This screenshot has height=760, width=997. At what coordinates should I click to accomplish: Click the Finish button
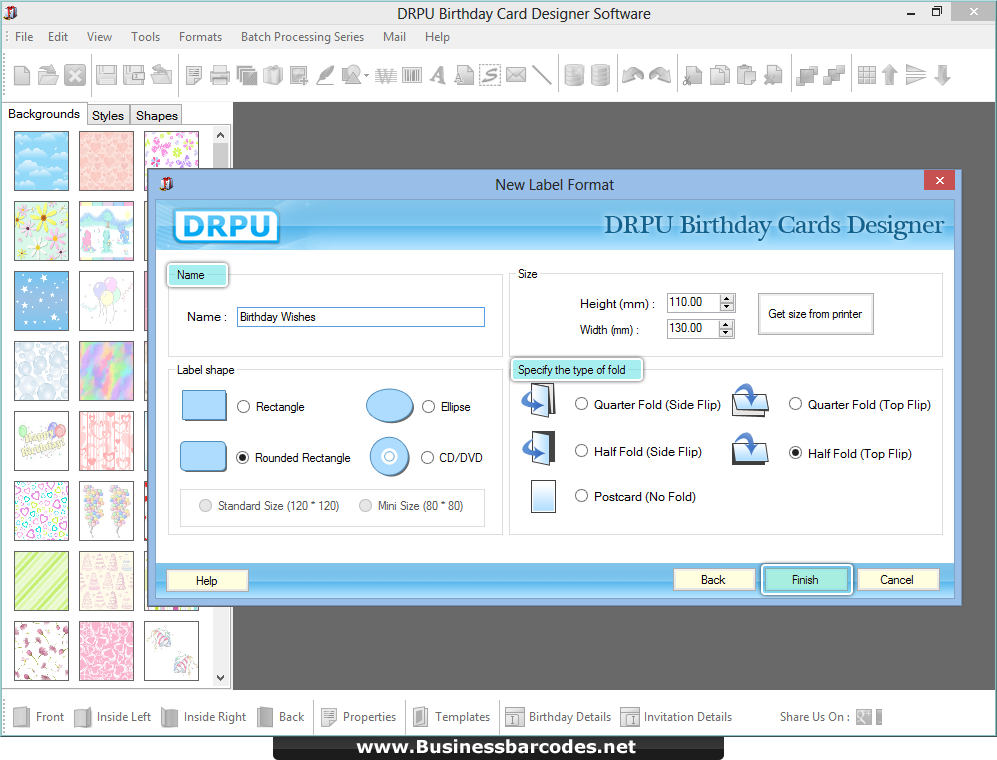(805, 579)
